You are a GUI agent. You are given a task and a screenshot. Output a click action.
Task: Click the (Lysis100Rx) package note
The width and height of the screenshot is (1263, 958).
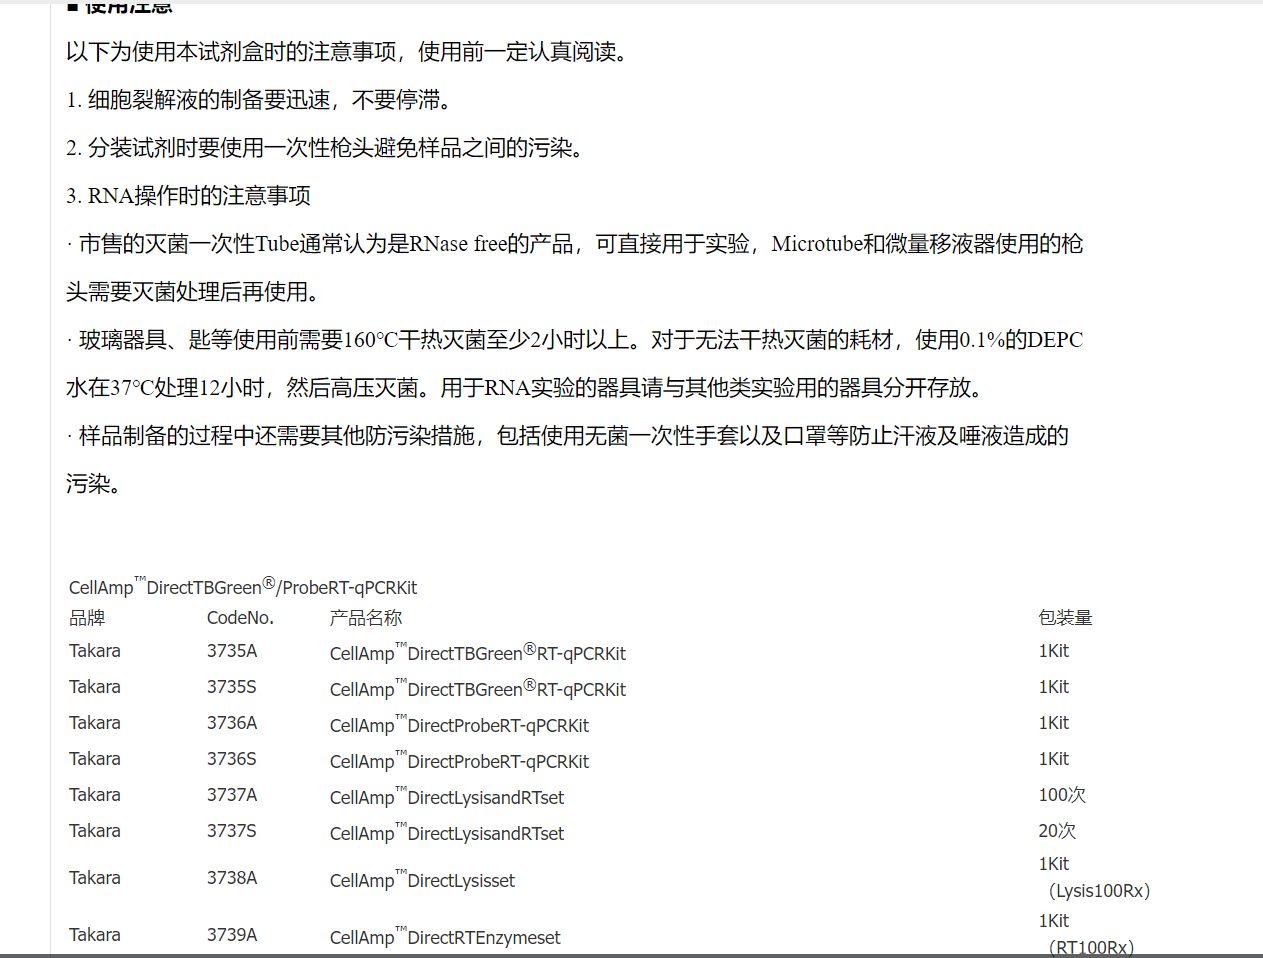point(1099,891)
